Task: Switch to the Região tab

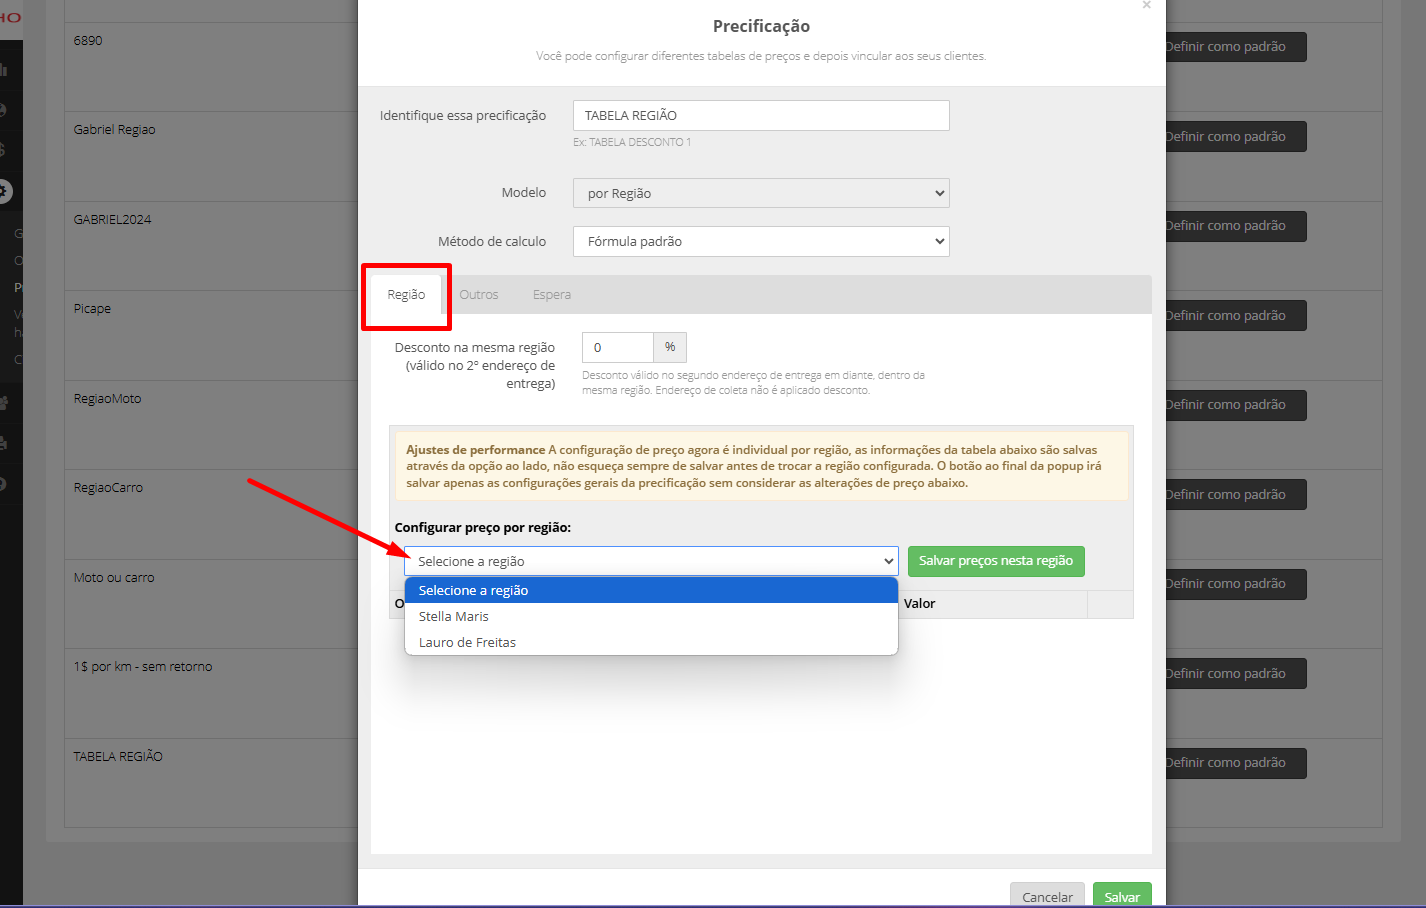Action: [x=406, y=295]
